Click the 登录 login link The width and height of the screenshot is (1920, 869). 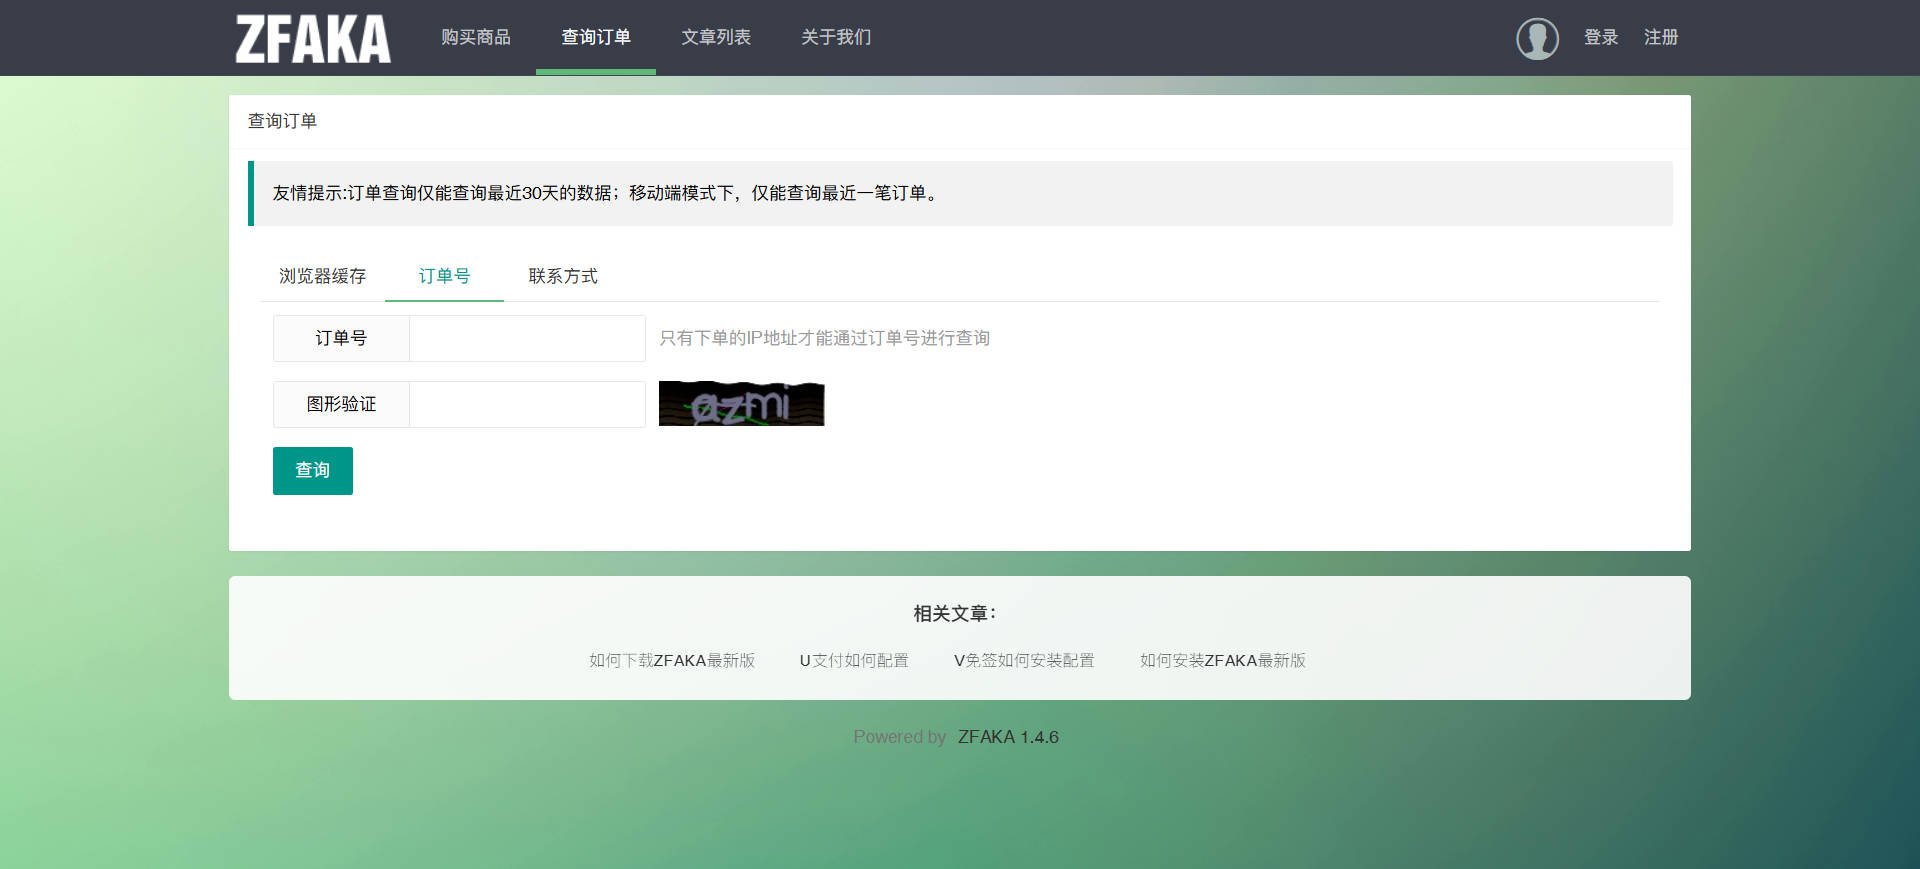pos(1601,37)
